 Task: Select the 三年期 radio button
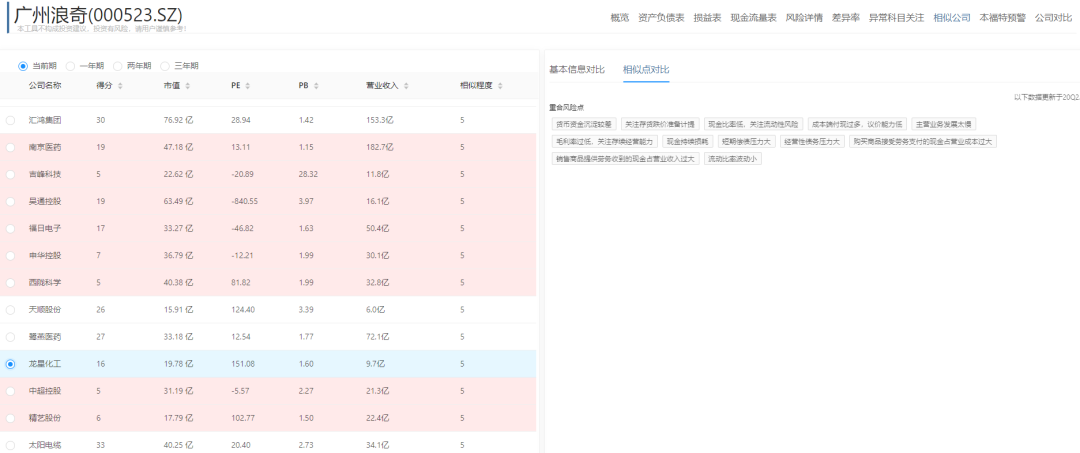[165, 66]
